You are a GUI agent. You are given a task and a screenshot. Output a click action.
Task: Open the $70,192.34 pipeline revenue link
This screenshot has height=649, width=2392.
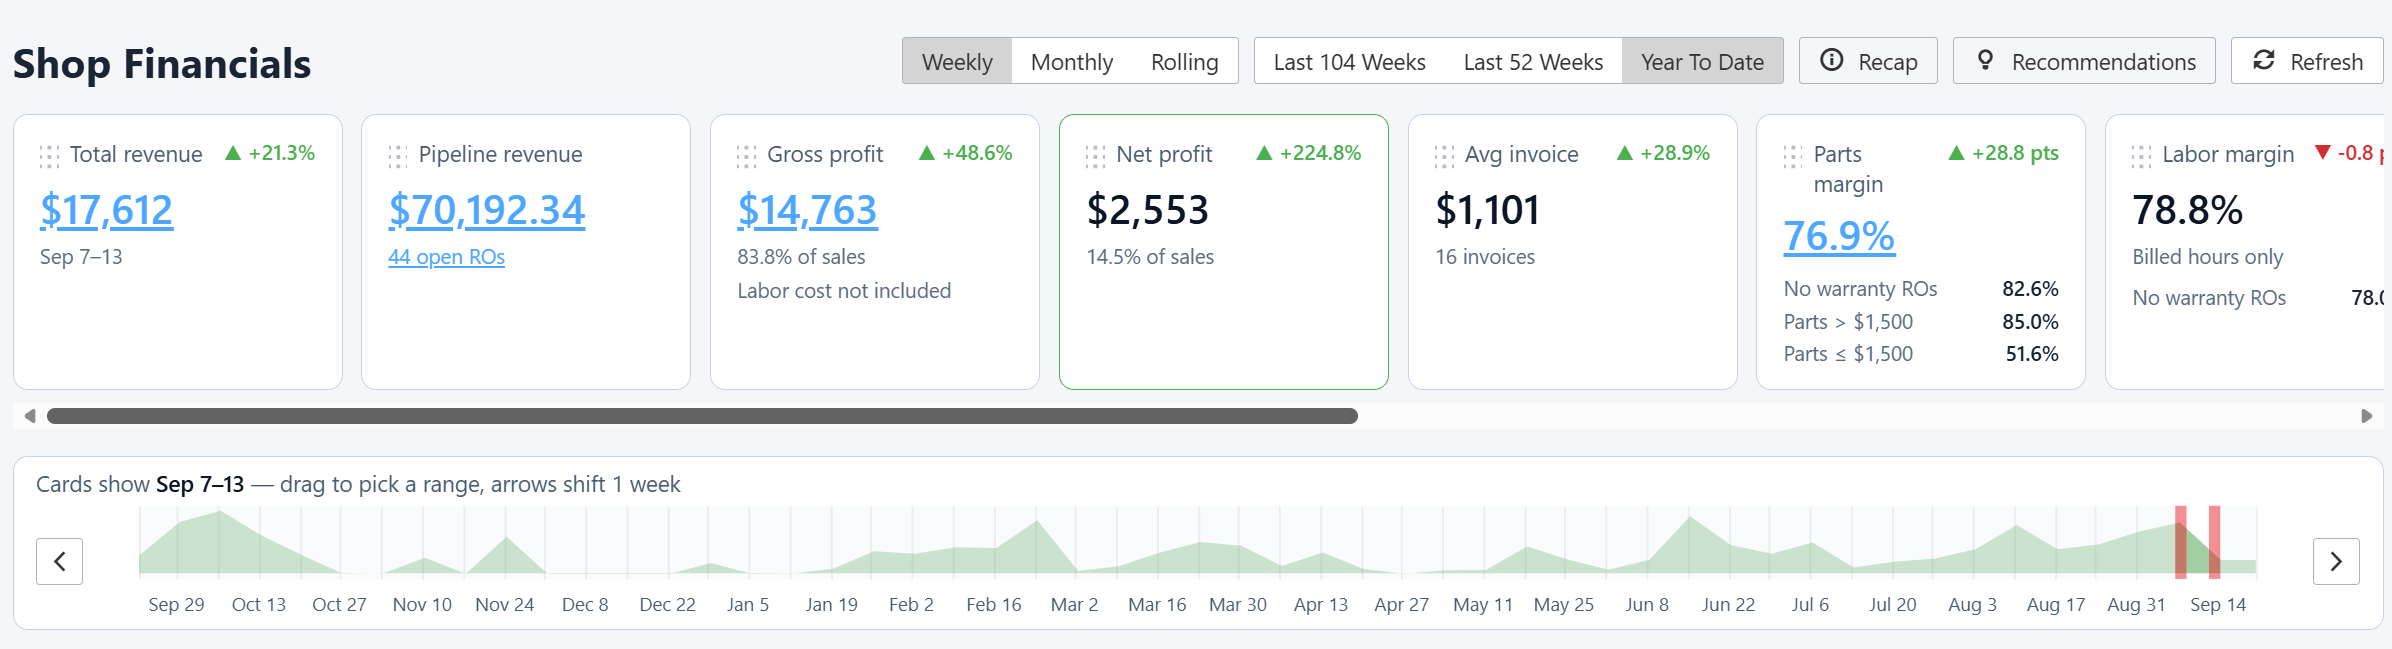click(x=487, y=210)
